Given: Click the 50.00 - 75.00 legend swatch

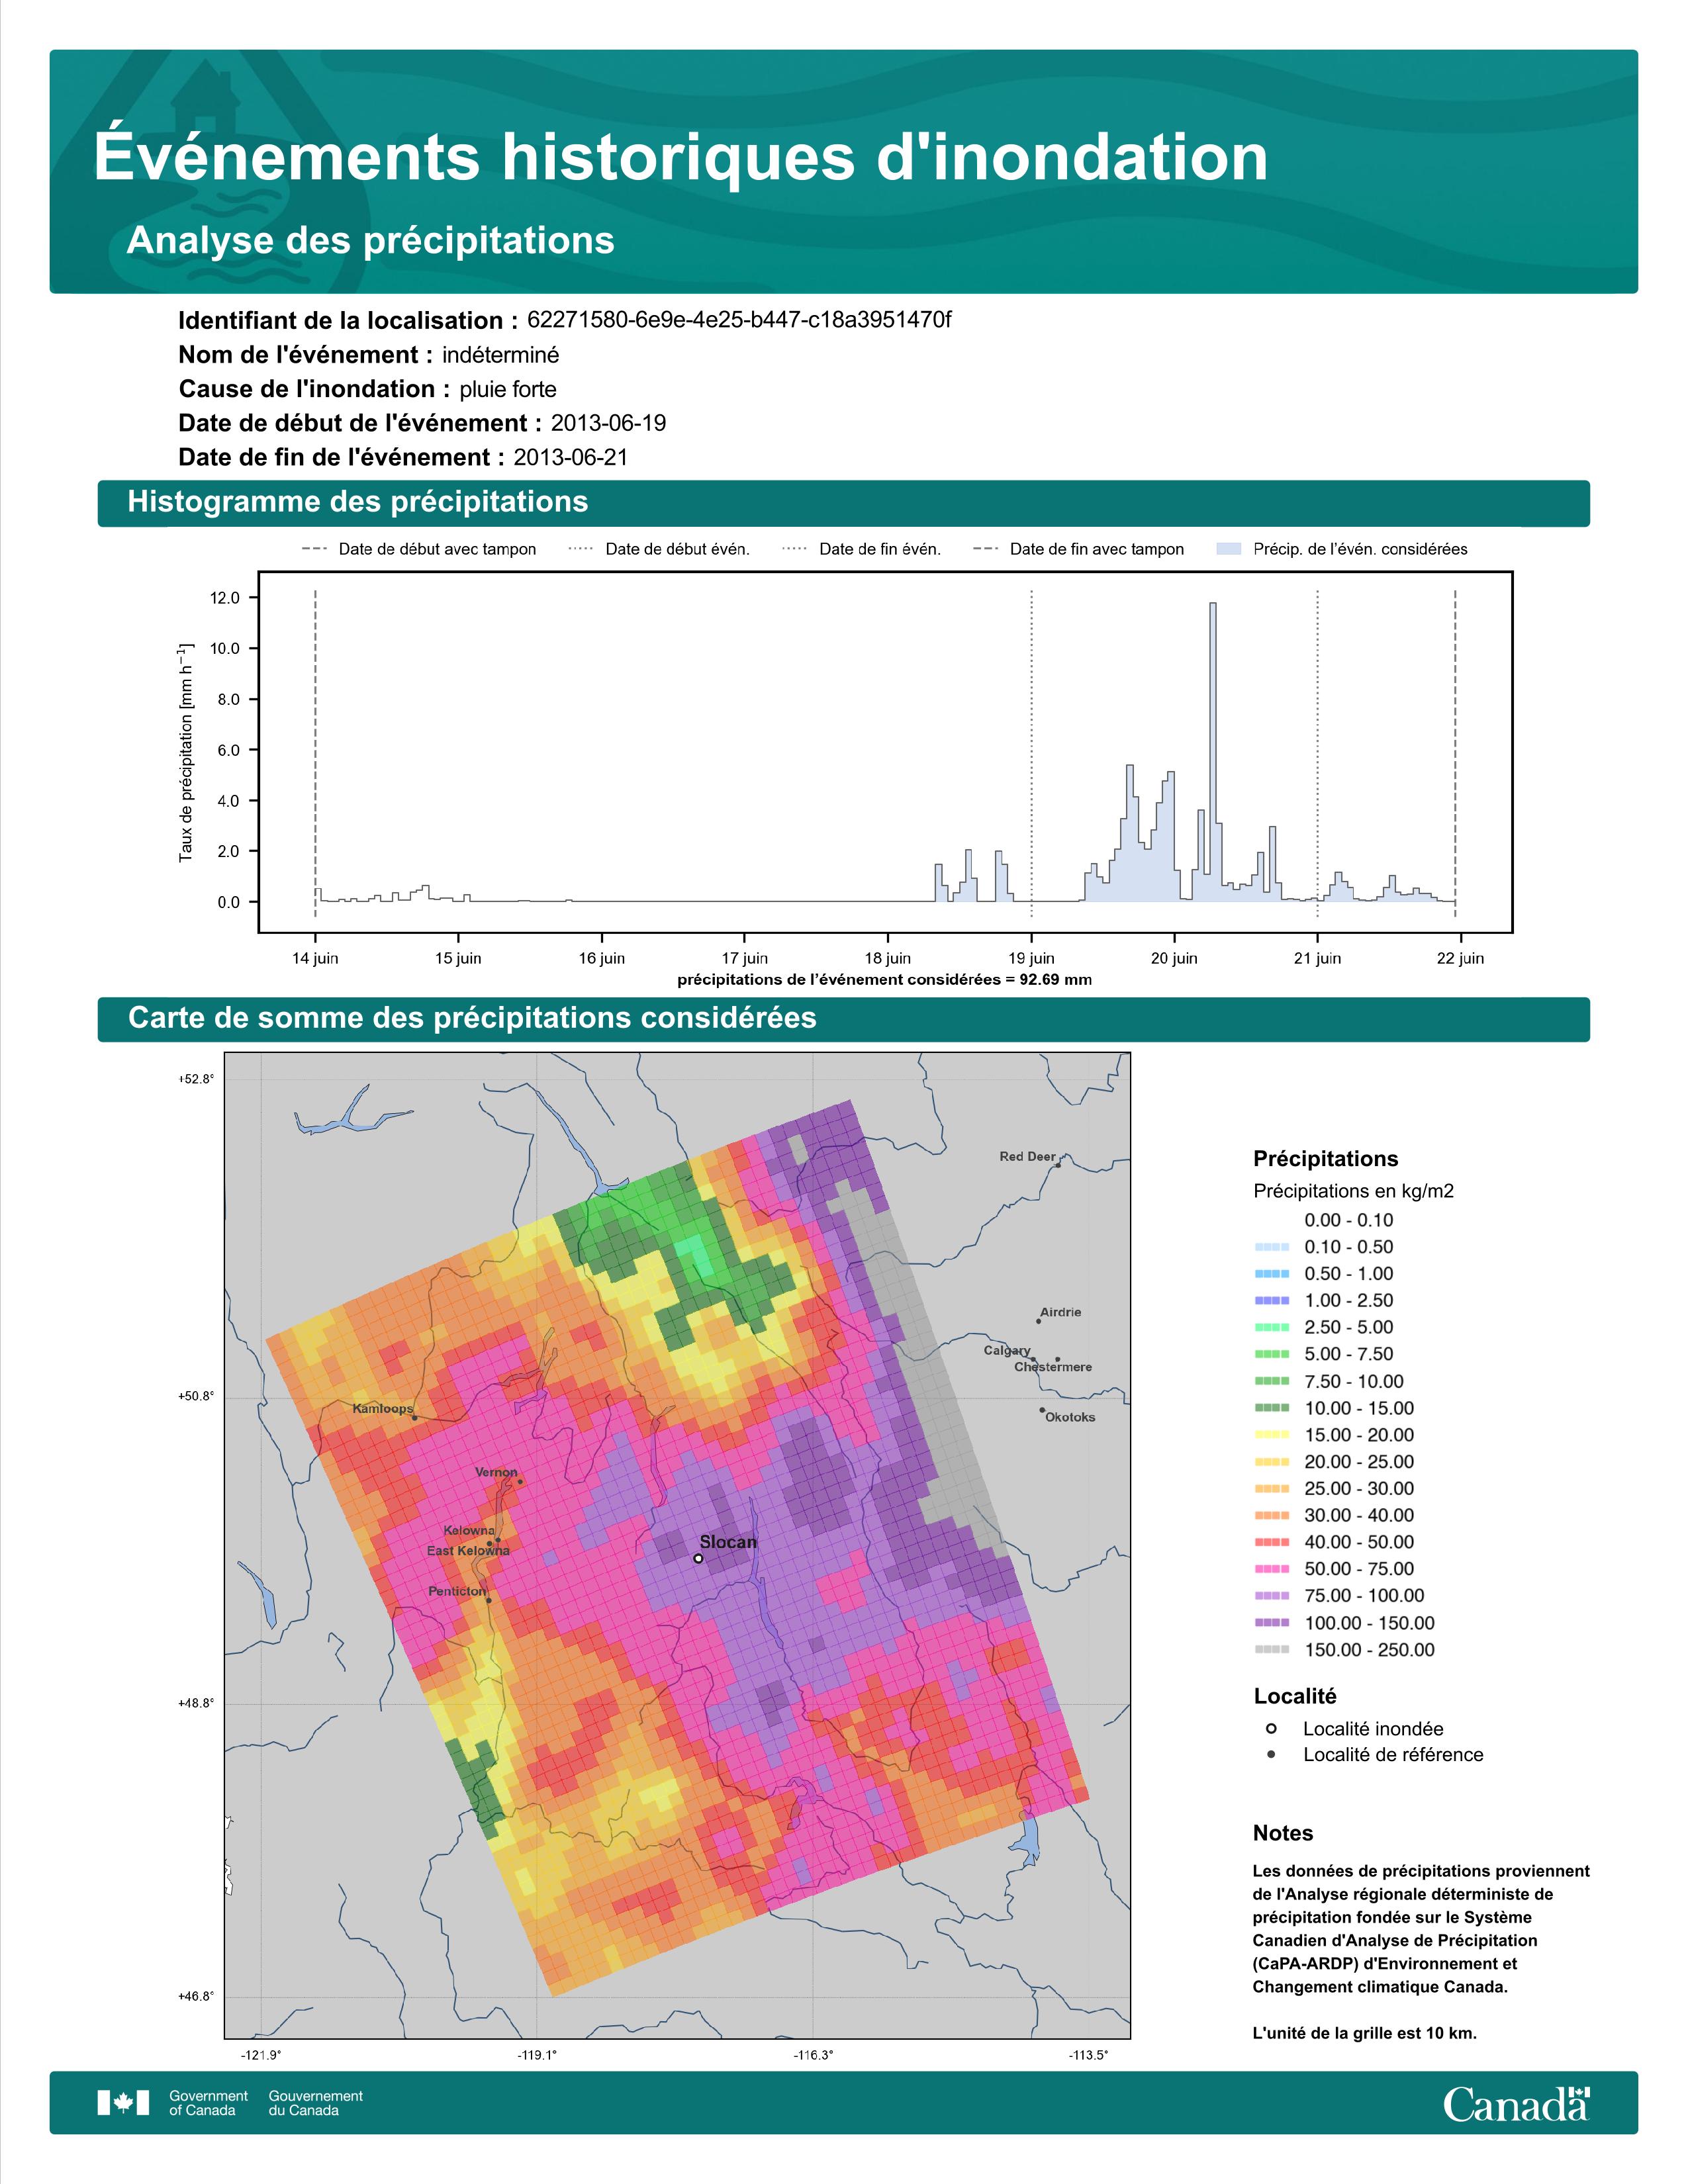Looking at the screenshot, I should click(1272, 1569).
